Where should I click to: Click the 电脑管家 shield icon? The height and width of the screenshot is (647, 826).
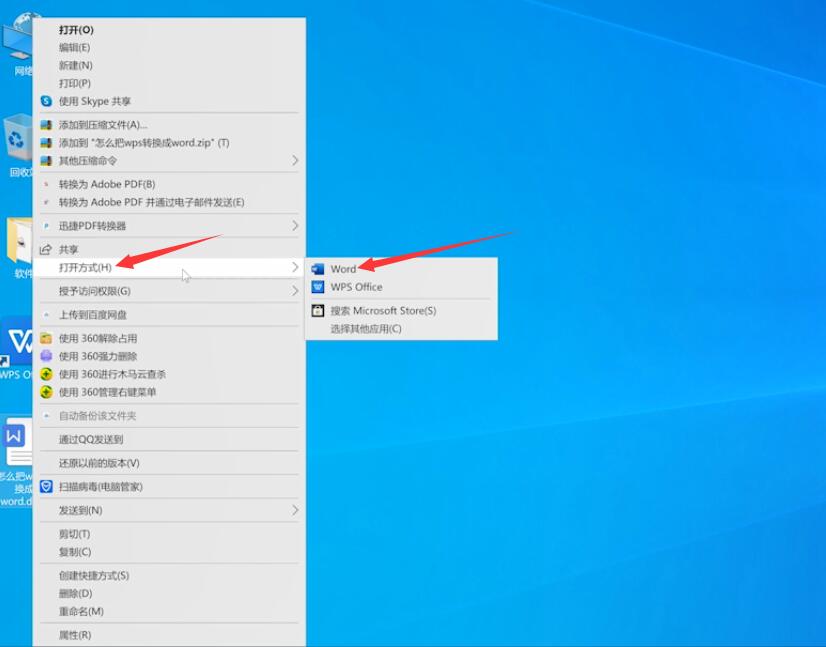[46, 486]
